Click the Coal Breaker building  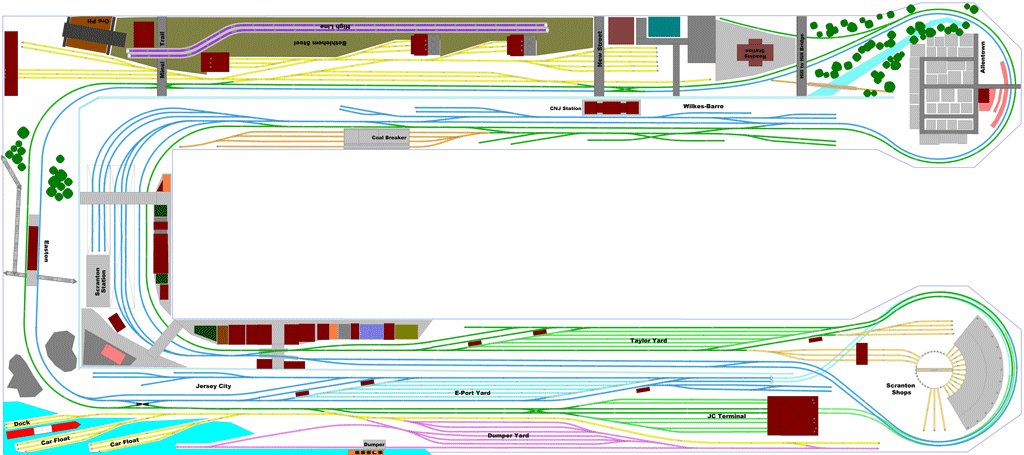[x=378, y=138]
